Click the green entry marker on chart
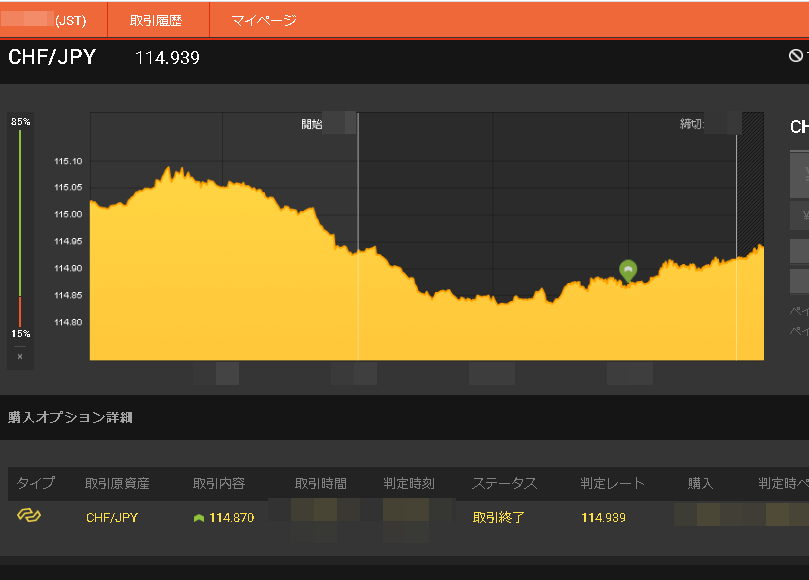Viewport: 809px width, 580px height. (628, 271)
